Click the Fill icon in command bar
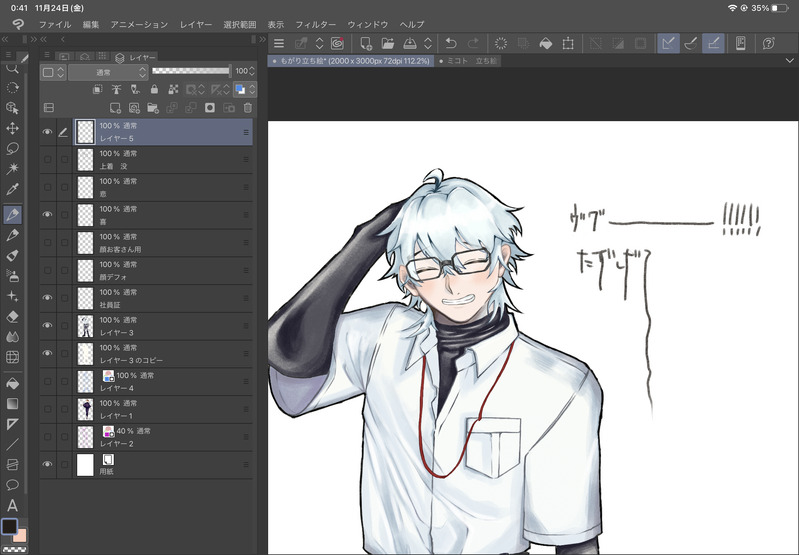This screenshot has width=799, height=555. 545,43
